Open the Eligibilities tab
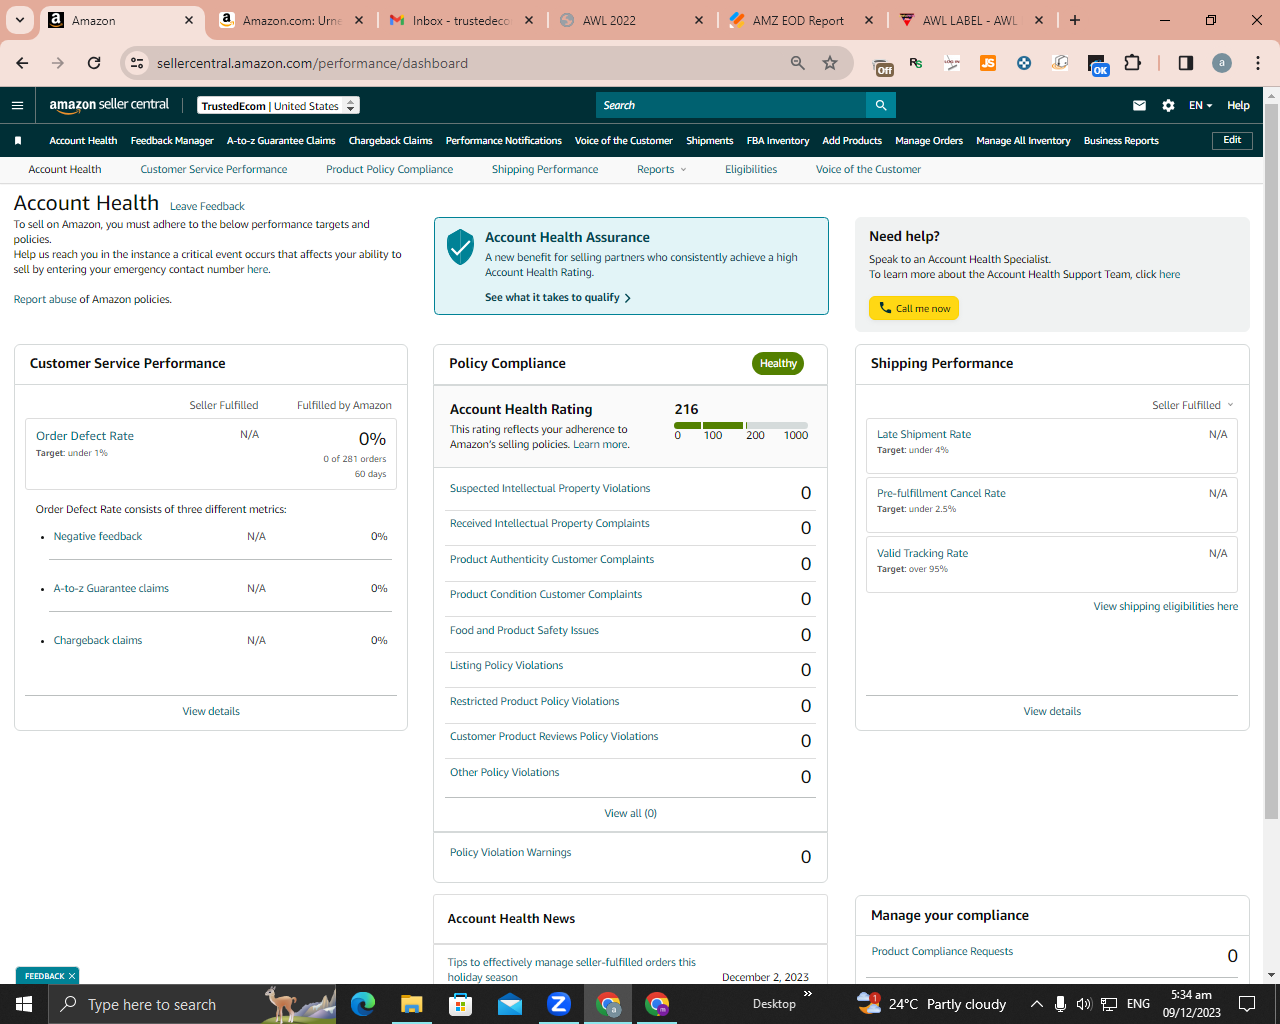The height and width of the screenshot is (1024, 1280). pyautogui.click(x=751, y=170)
